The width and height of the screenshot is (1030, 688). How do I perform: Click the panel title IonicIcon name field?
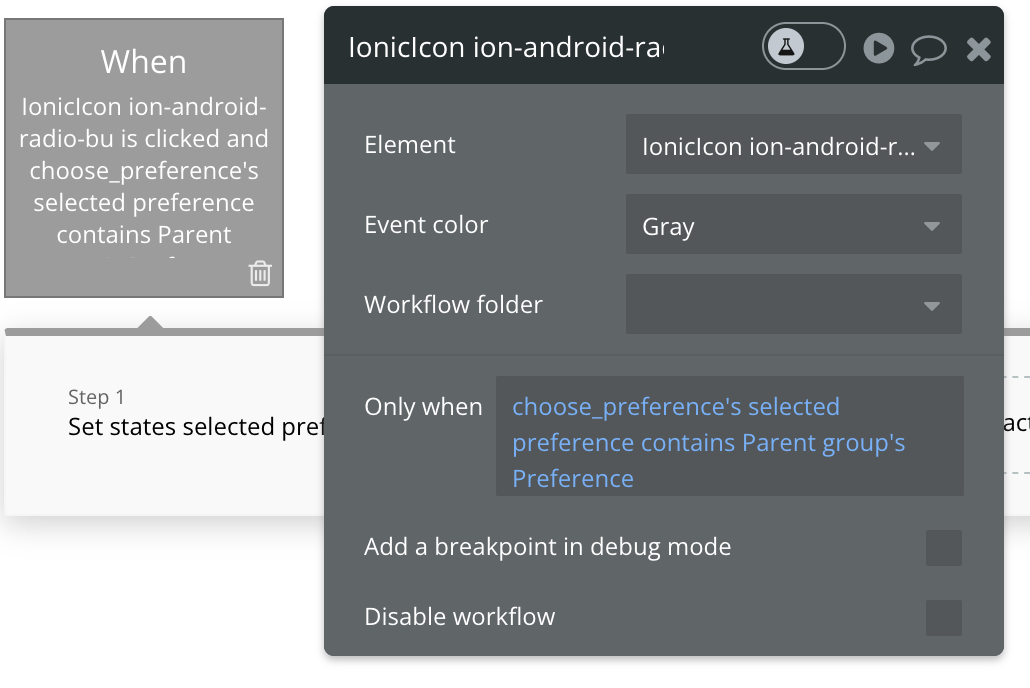(506, 48)
